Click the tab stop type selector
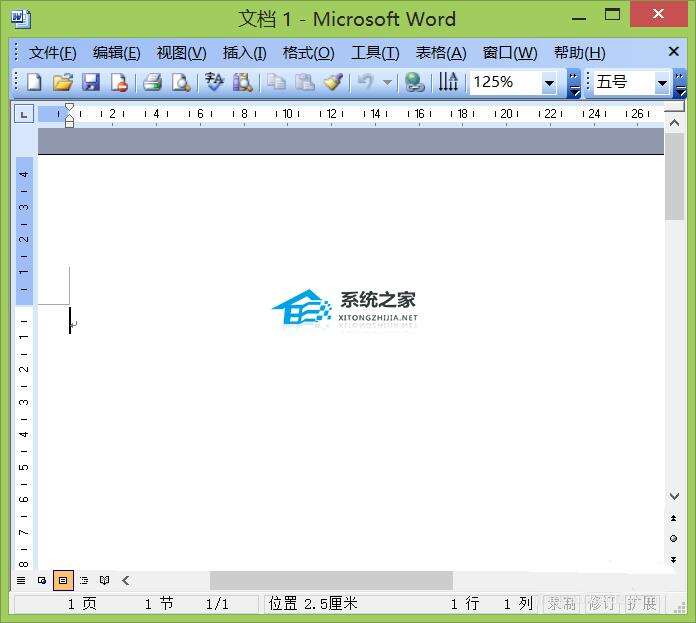 tap(24, 114)
